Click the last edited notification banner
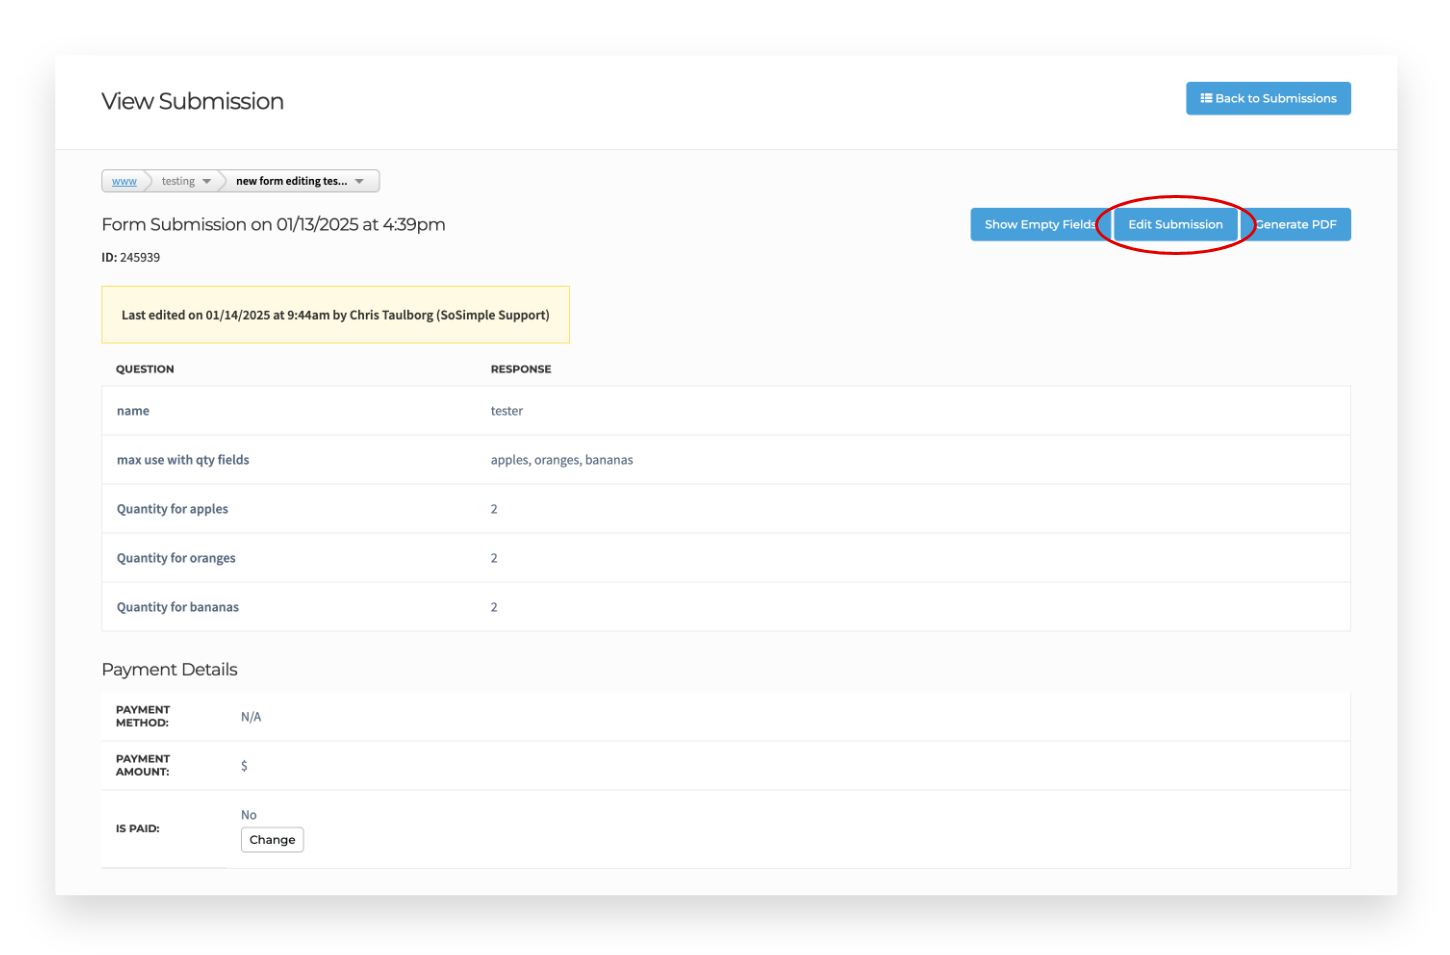Viewport: 1450px width, 955px height. (335, 314)
